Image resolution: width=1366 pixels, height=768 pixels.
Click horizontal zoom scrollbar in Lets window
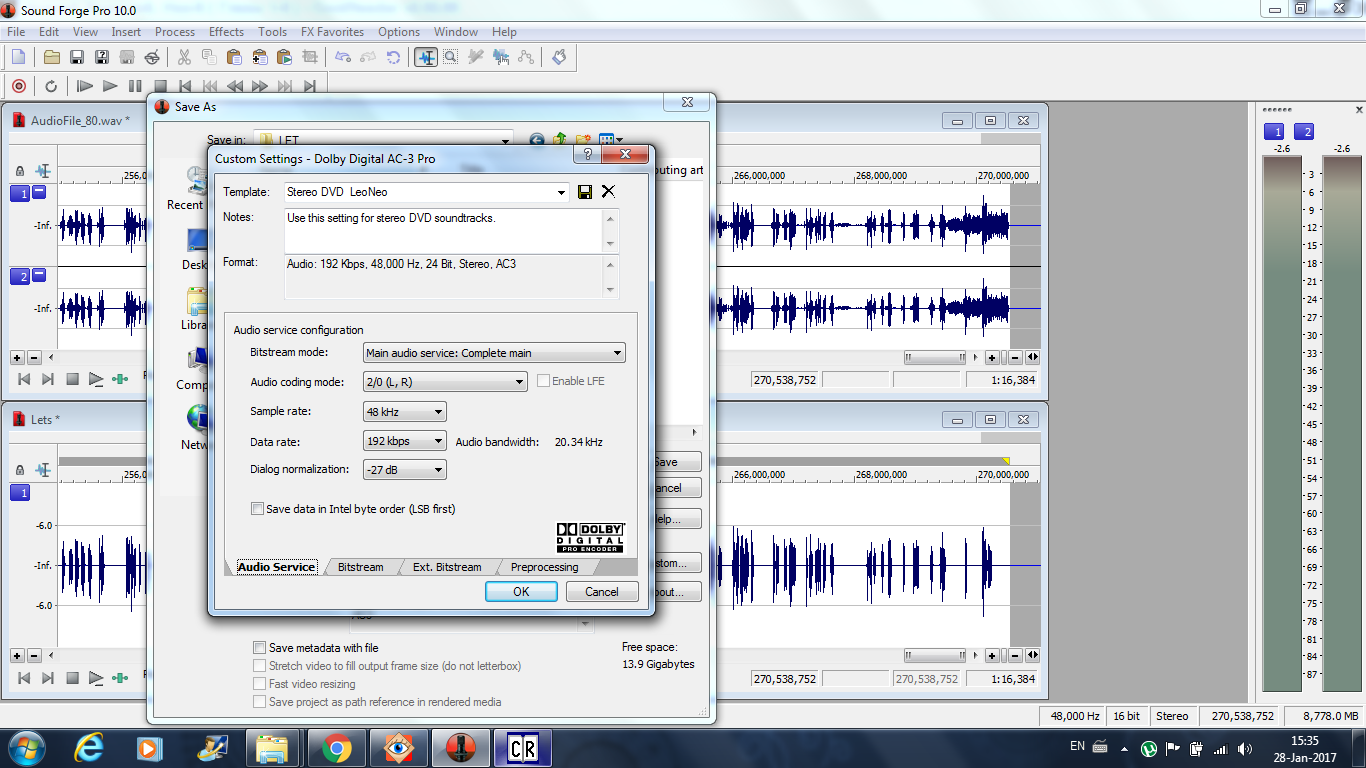coord(935,656)
